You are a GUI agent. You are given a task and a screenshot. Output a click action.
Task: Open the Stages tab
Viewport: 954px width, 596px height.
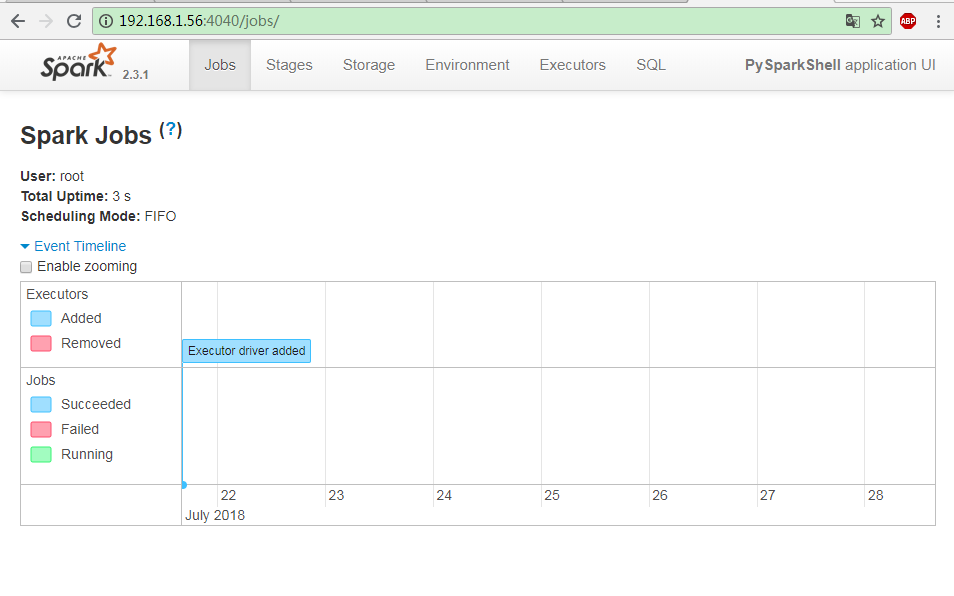(x=289, y=65)
